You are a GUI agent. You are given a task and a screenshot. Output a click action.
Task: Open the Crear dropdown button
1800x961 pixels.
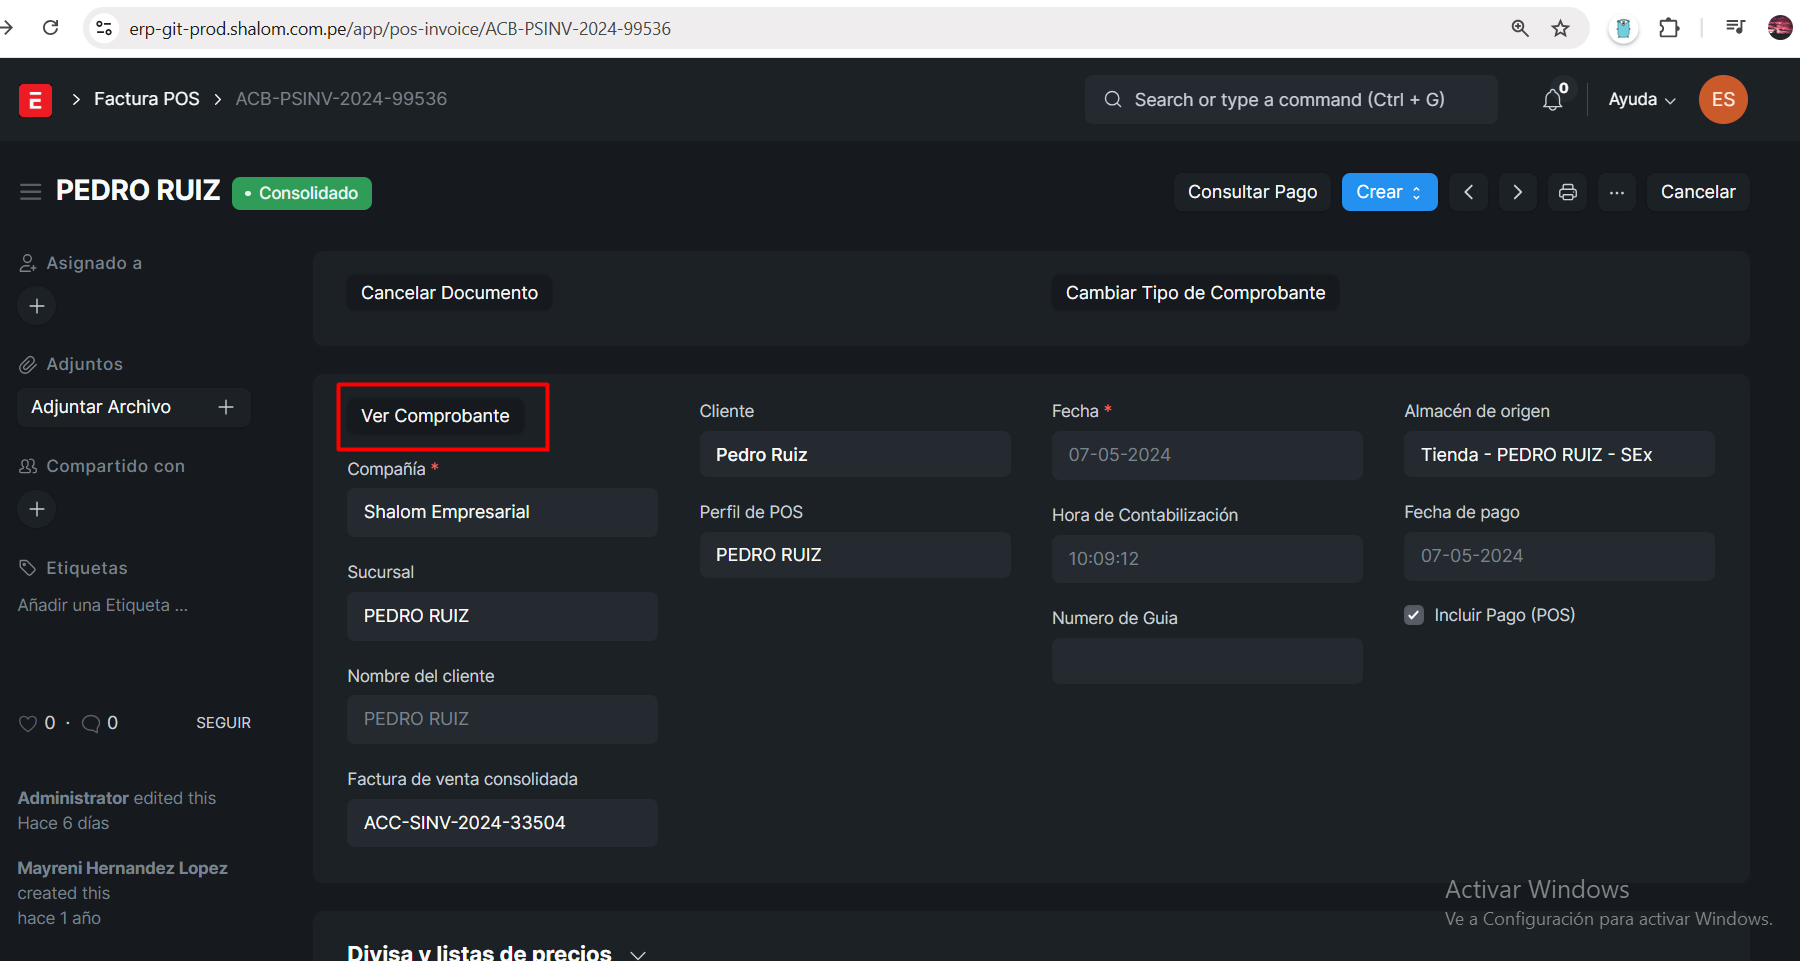1388,192
